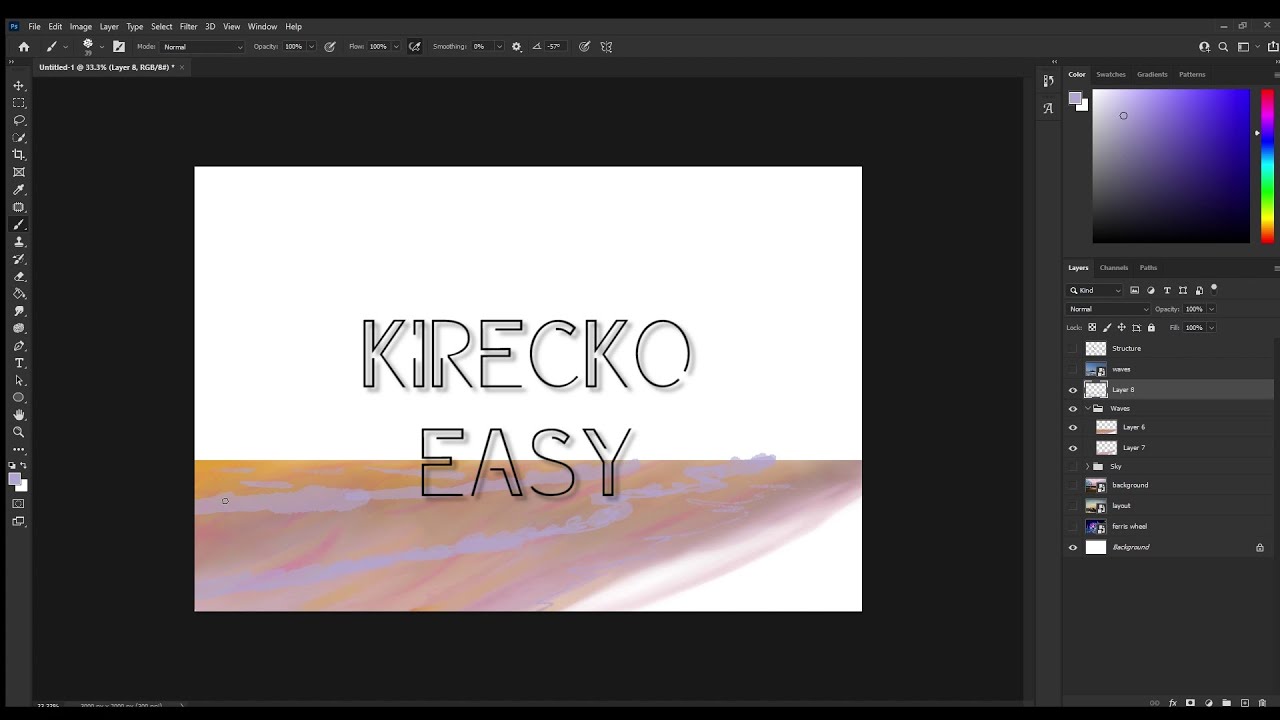Filter layers by pixel layers
1280x720 pixels.
(x=1134, y=290)
